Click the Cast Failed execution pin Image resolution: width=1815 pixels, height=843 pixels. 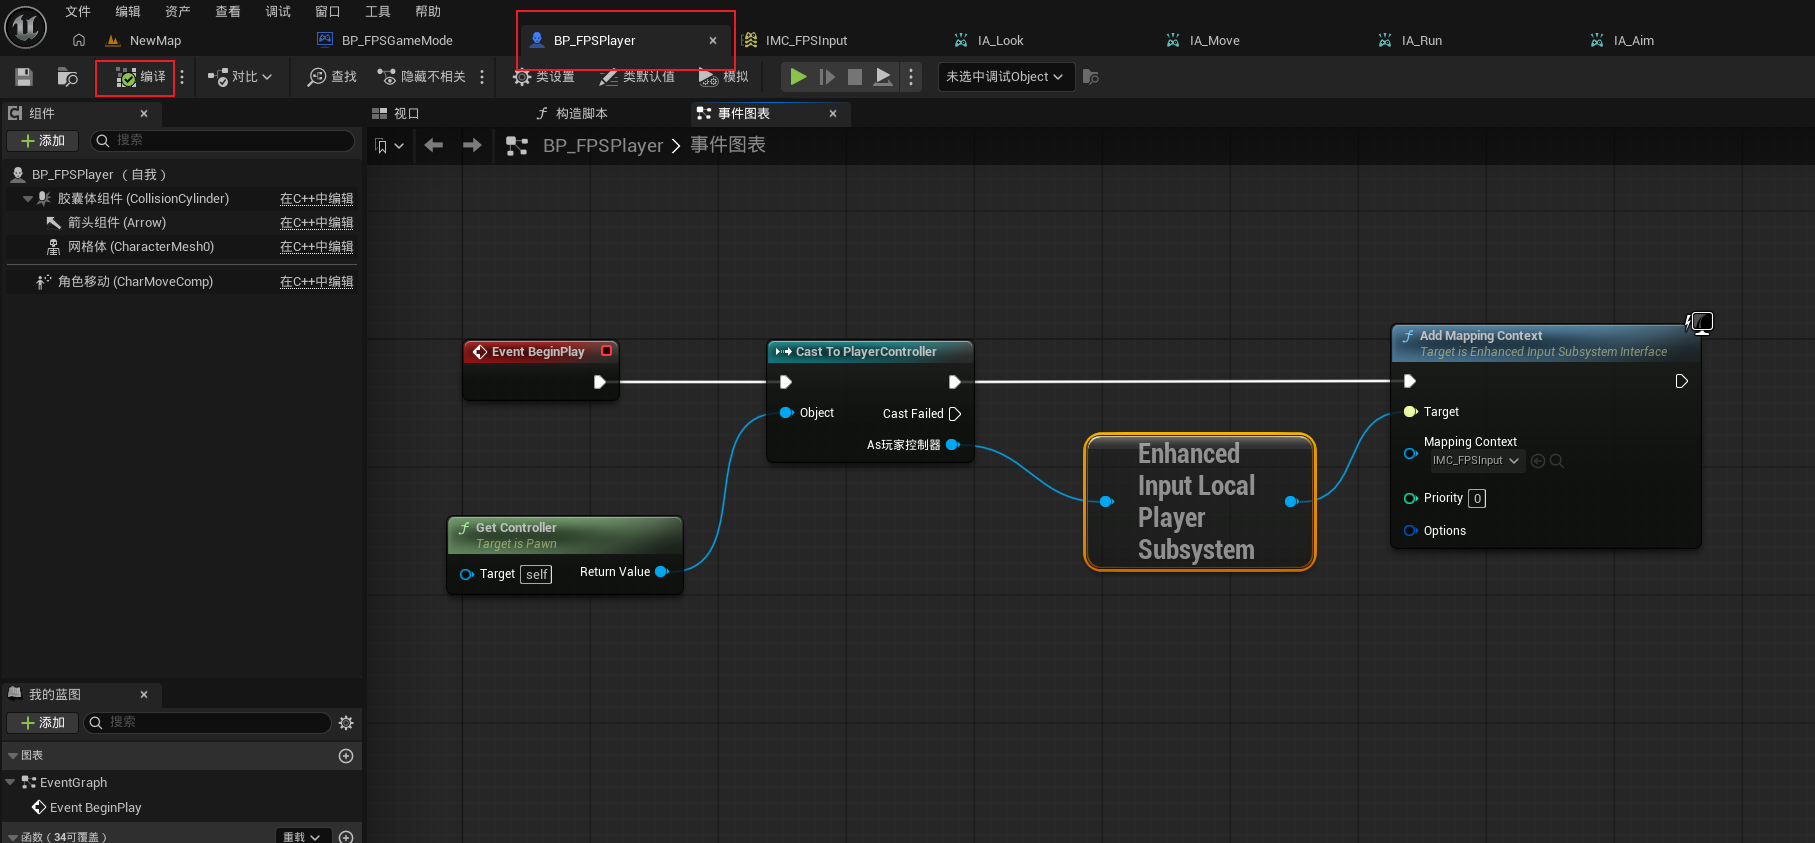point(955,414)
